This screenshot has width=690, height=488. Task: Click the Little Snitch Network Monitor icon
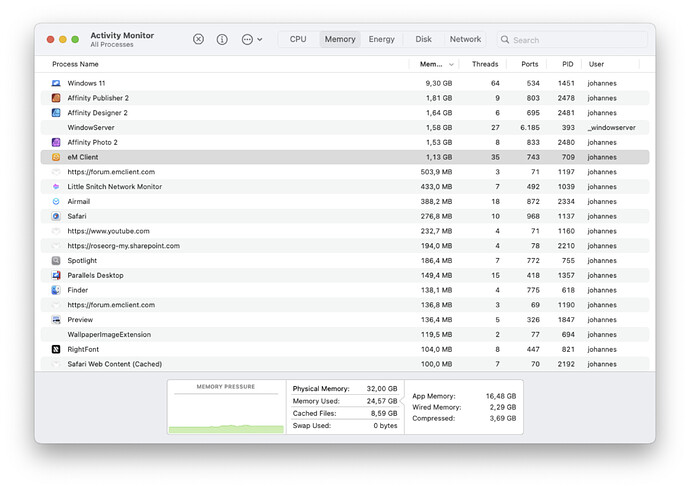point(56,187)
